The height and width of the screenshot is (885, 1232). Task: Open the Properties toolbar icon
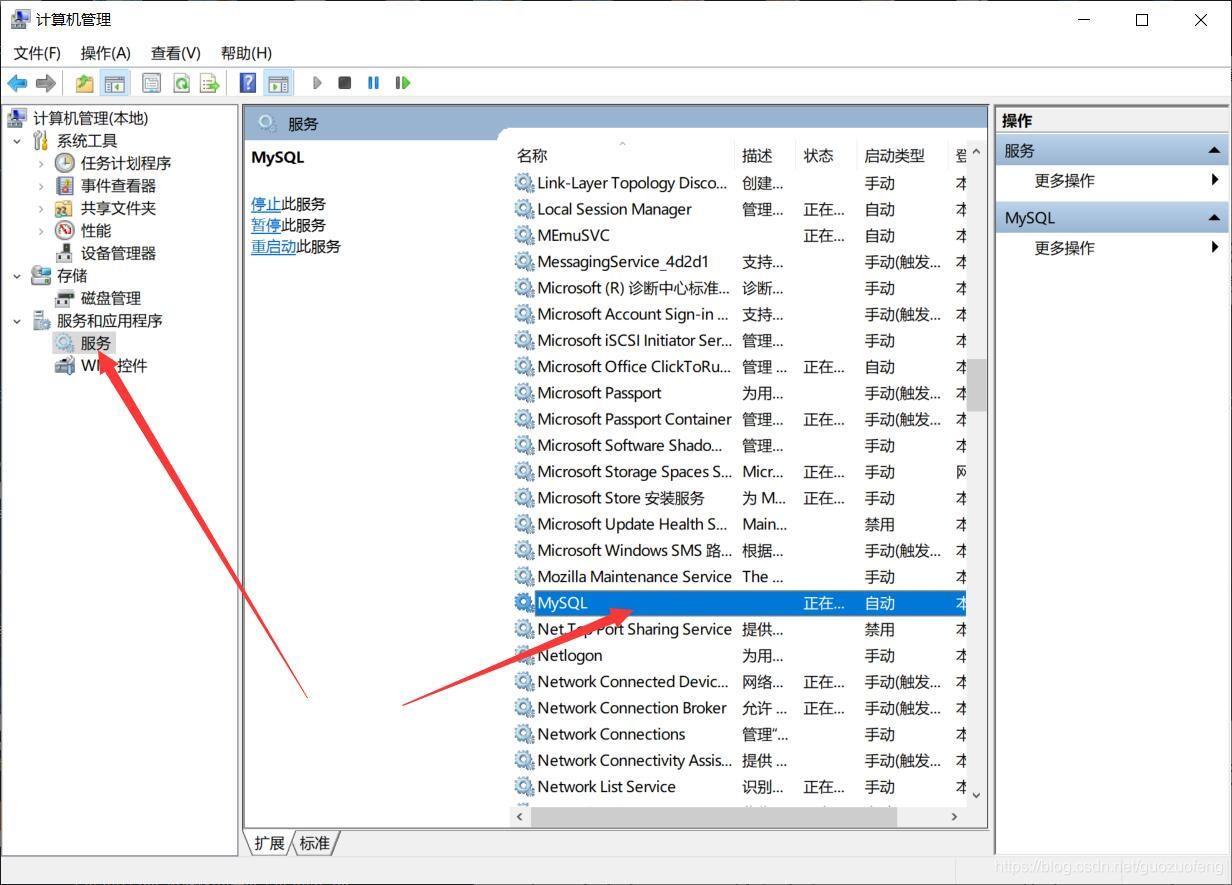[x=151, y=83]
